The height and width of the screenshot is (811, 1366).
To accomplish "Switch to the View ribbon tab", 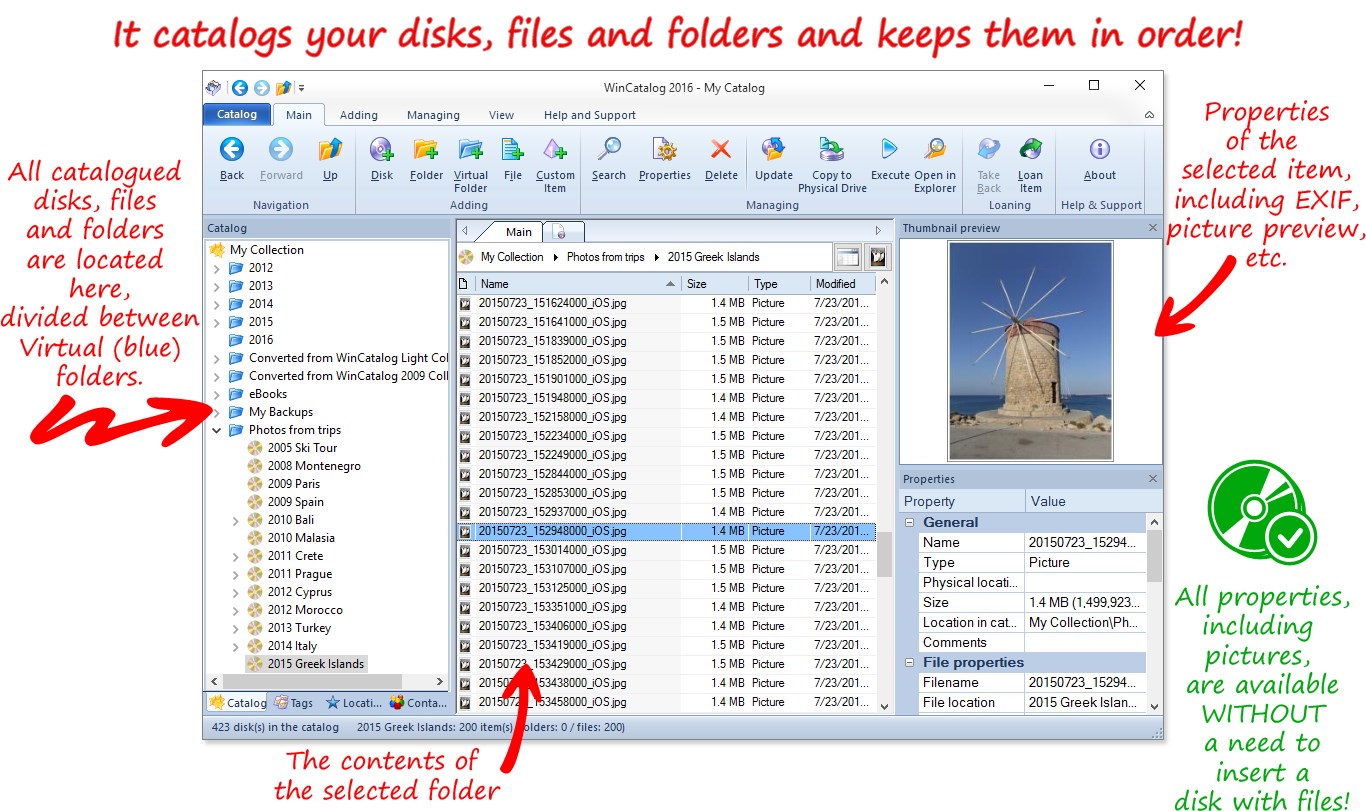I will point(501,115).
